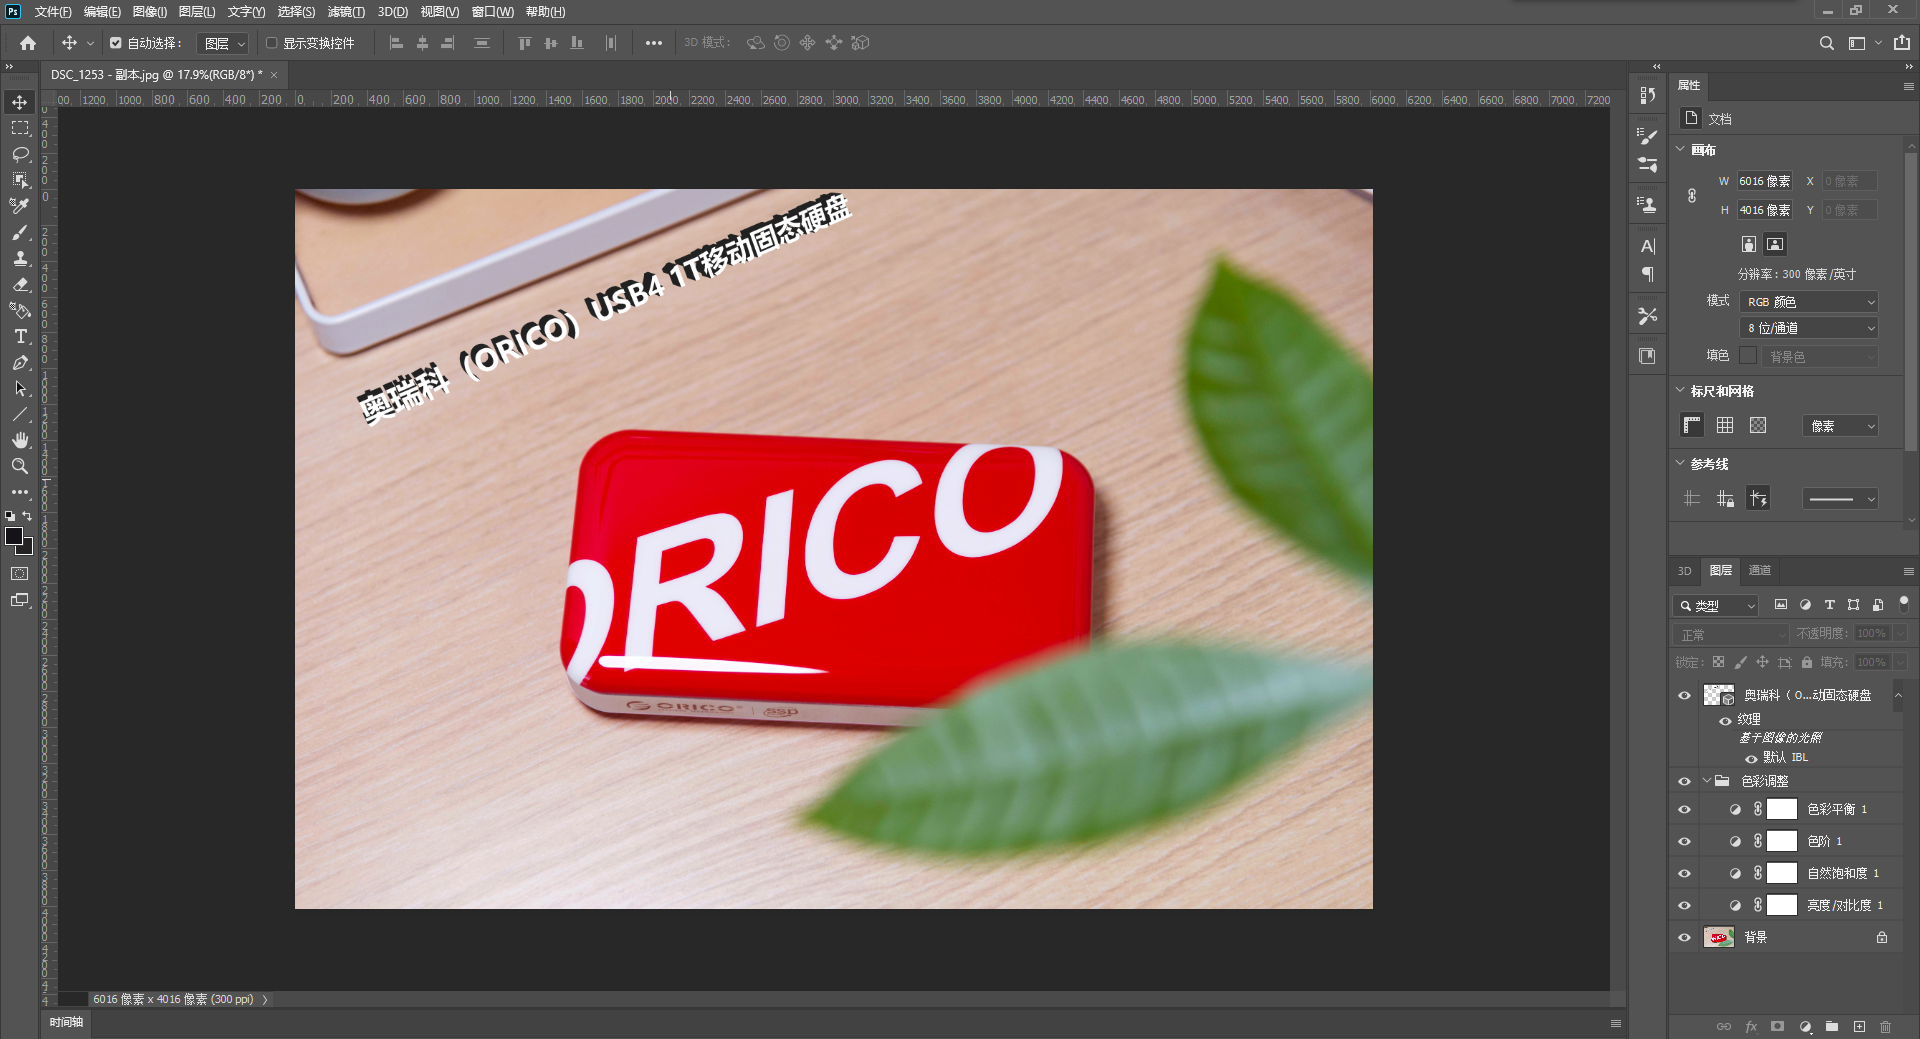
Task: Close the DSC_1253 document tab
Action: point(274,75)
